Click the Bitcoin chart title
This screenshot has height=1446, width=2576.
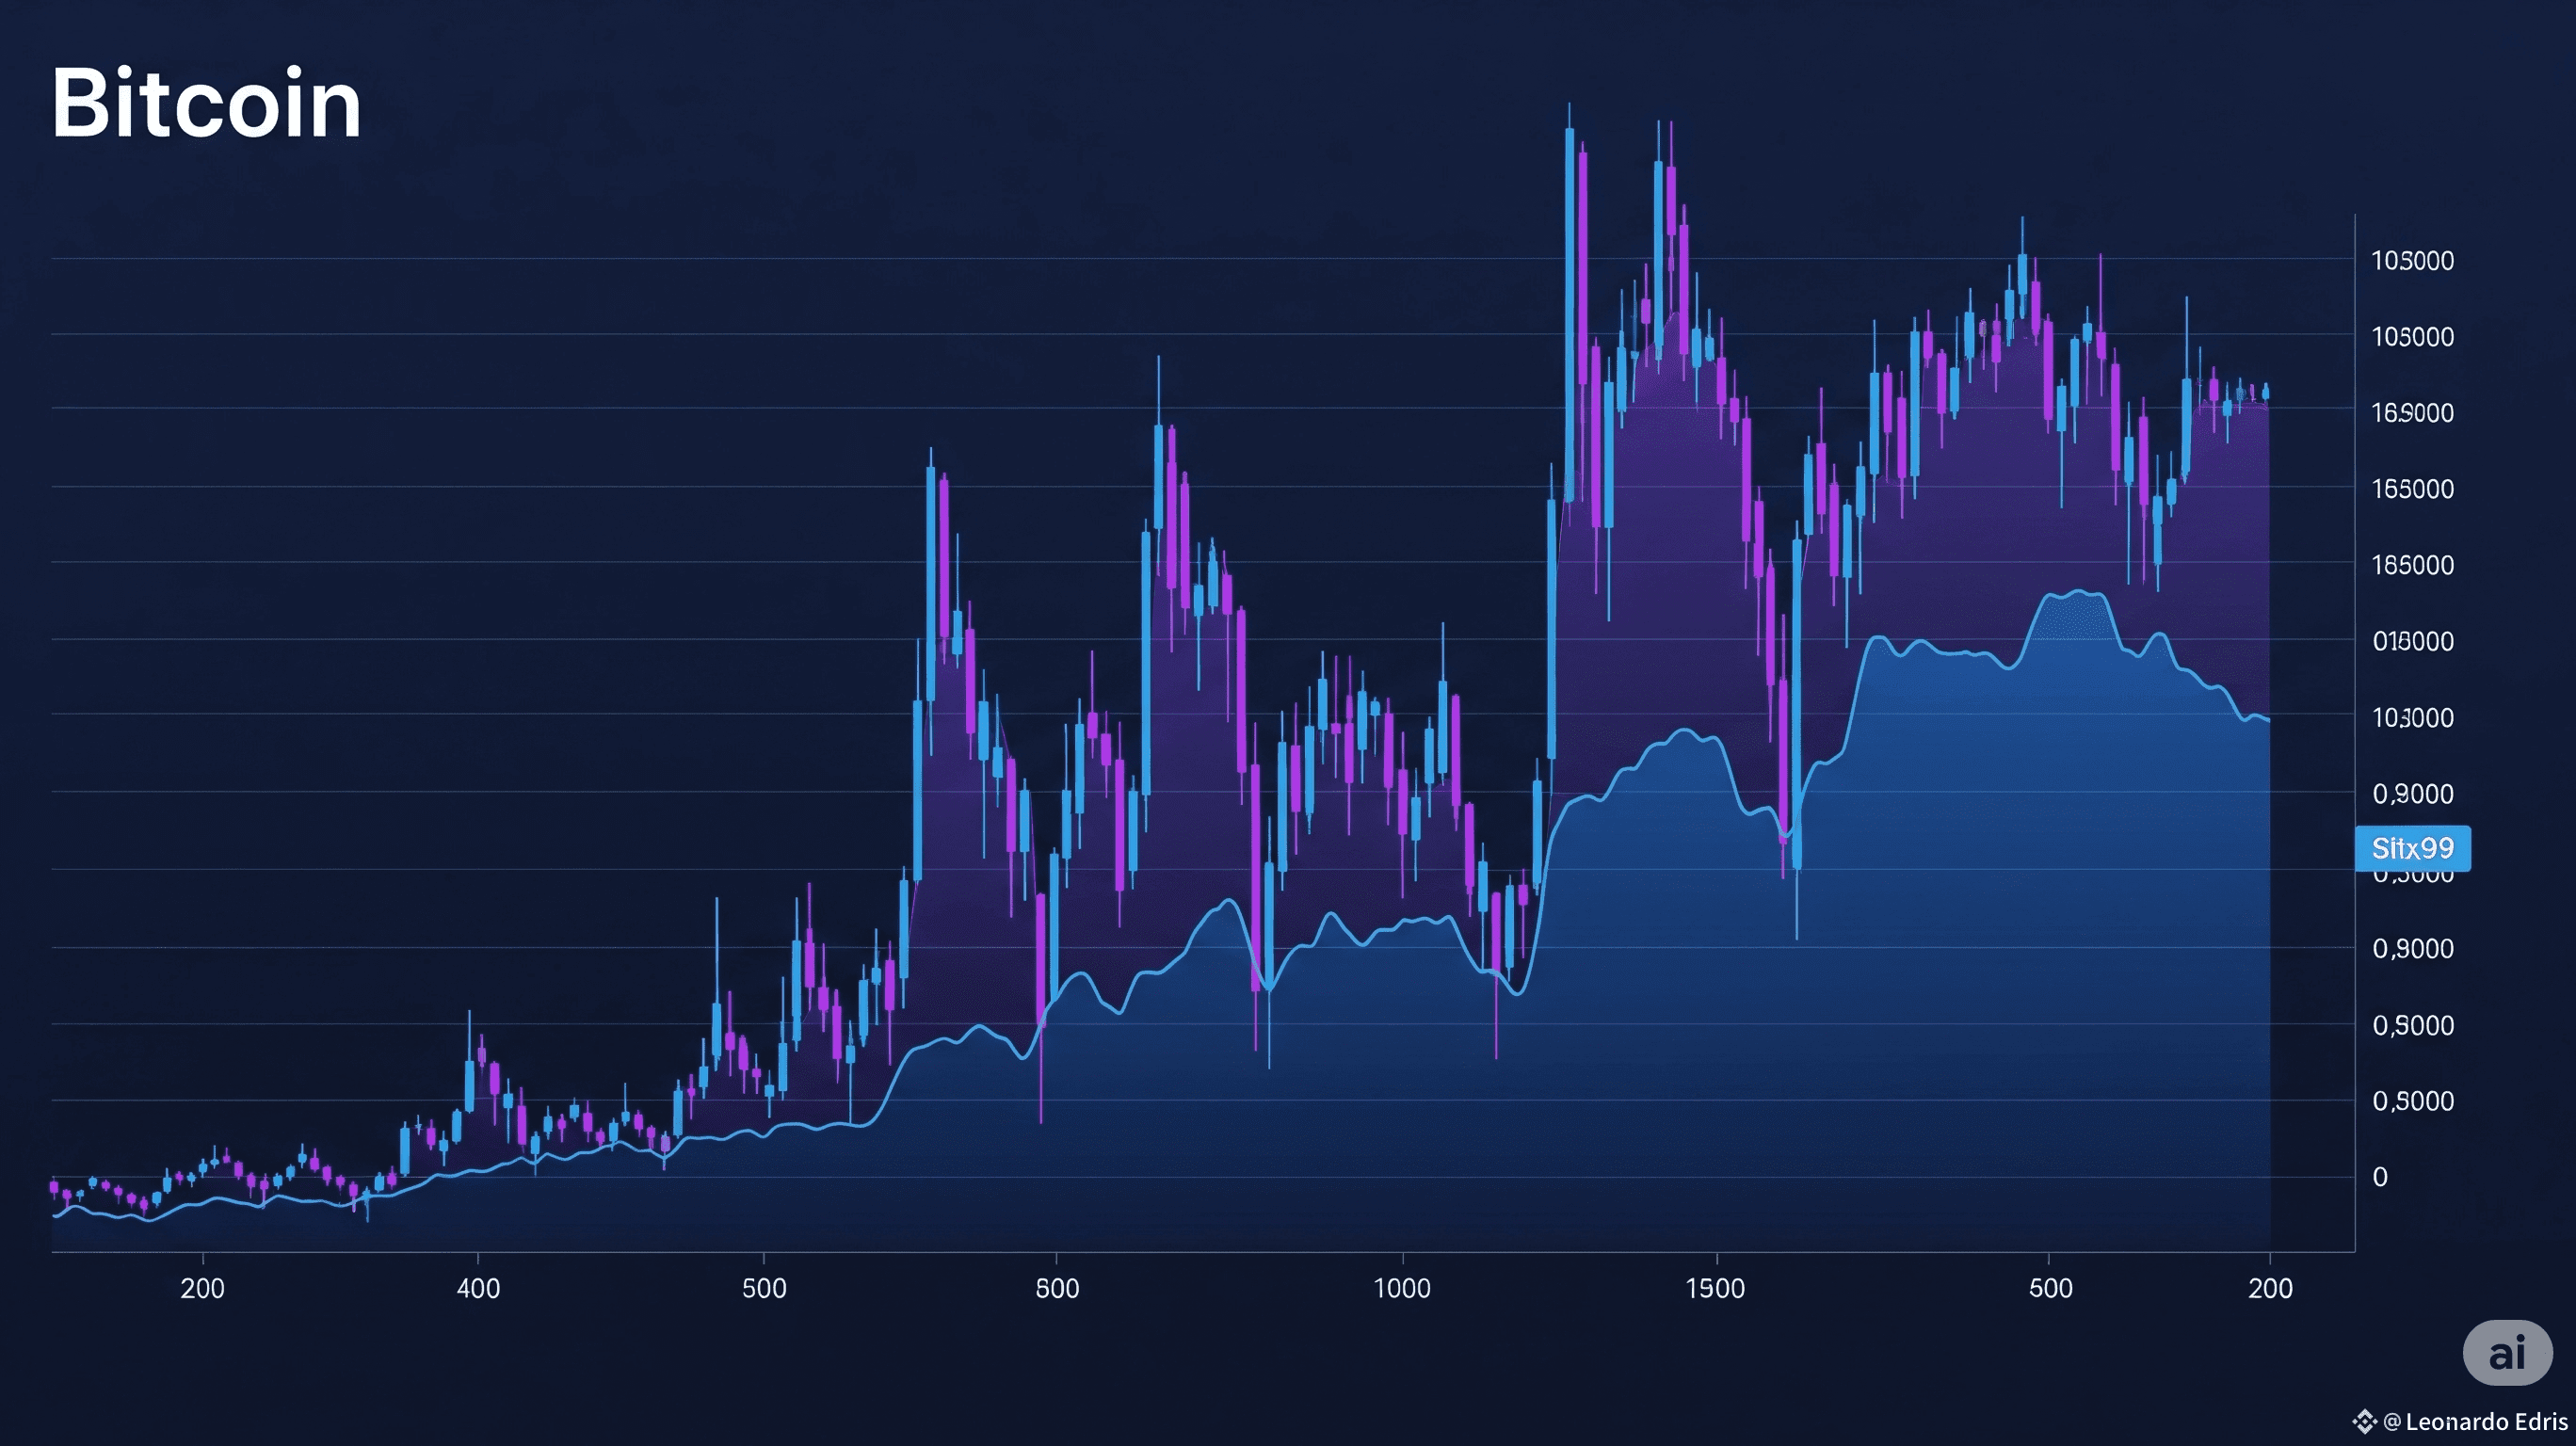tap(206, 103)
